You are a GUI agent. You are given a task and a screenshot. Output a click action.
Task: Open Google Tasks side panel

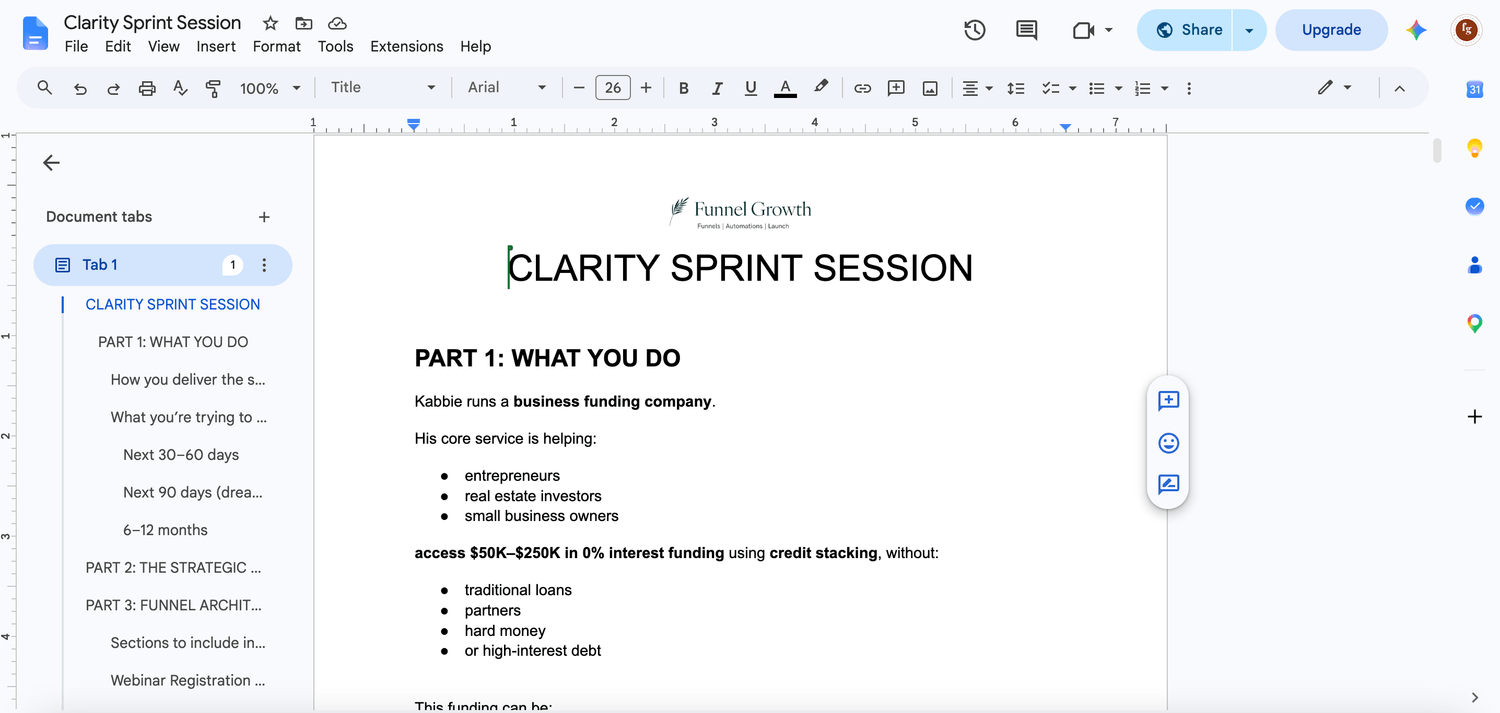click(1474, 206)
